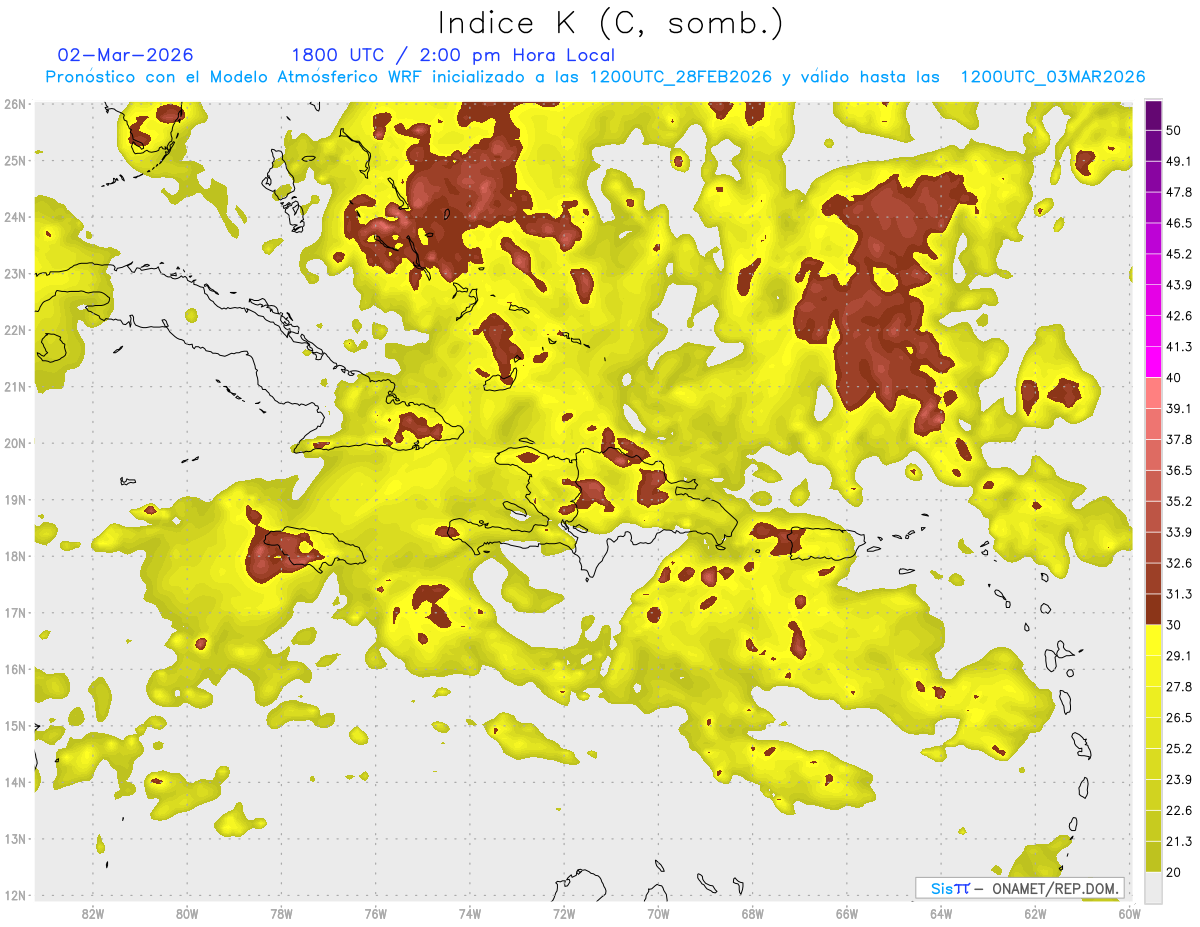
Task: Click the '25.2' color scale label
Action: tap(1179, 749)
